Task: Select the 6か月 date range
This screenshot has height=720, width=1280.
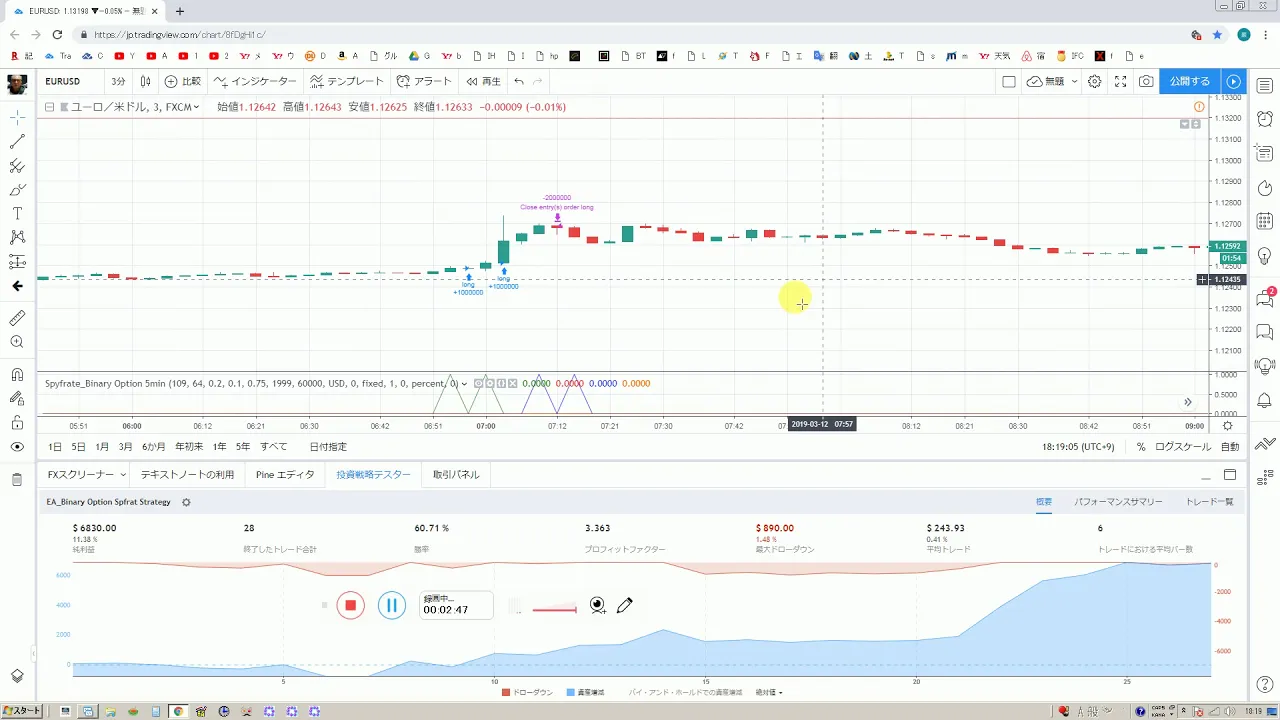Action: tap(154, 447)
